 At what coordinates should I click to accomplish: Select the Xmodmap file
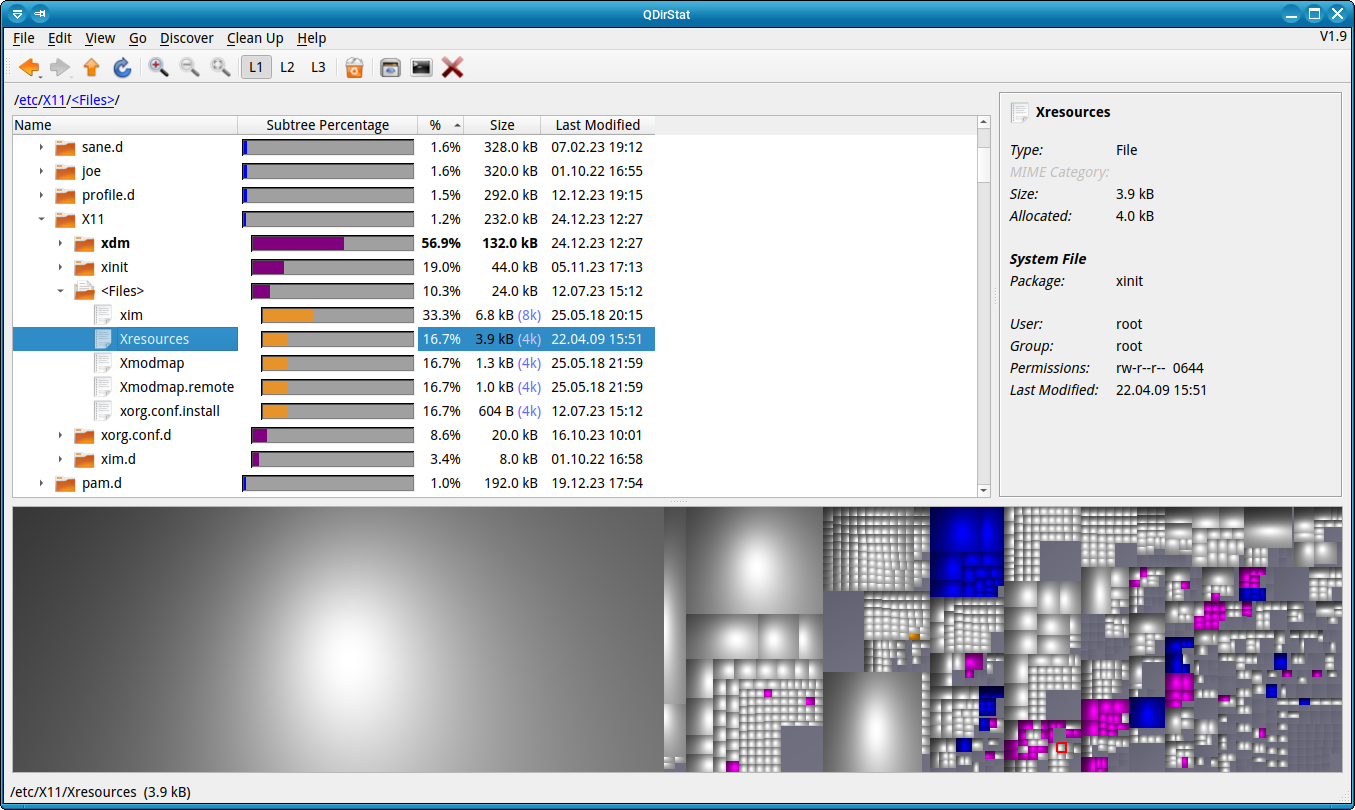point(152,363)
